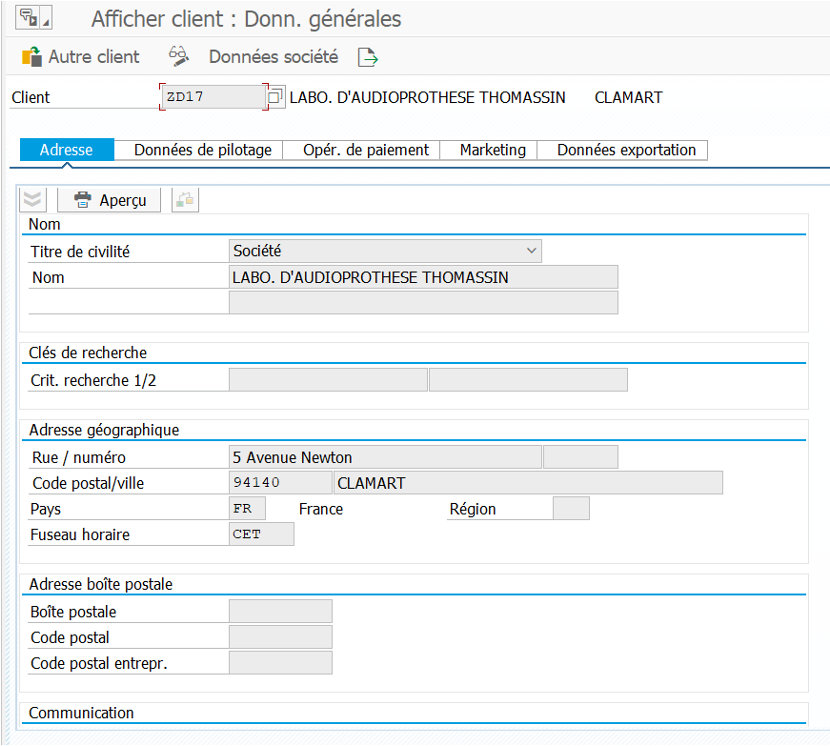Select the Marketing tab
830x746 pixels.
click(492, 150)
